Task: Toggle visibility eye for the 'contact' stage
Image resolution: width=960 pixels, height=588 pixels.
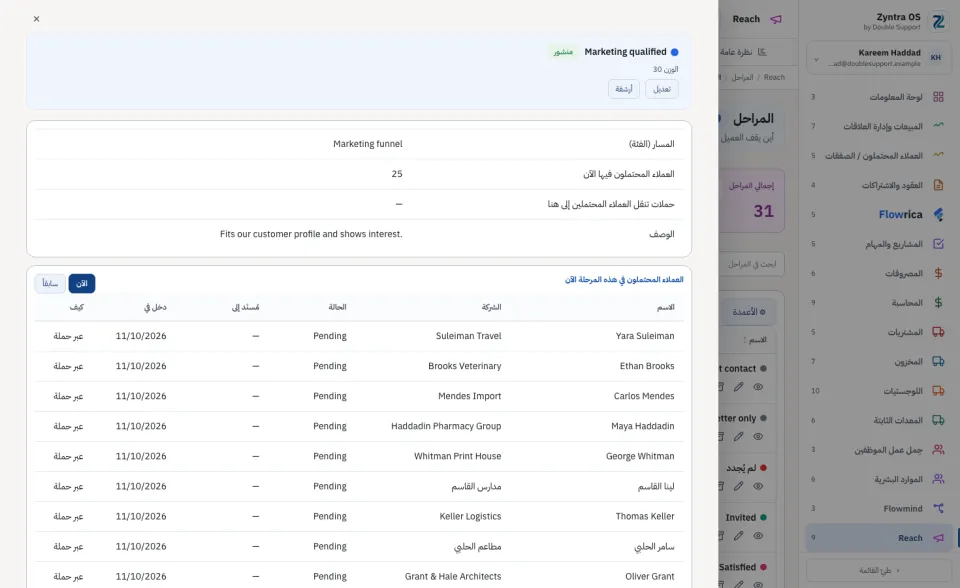Action: point(758,387)
